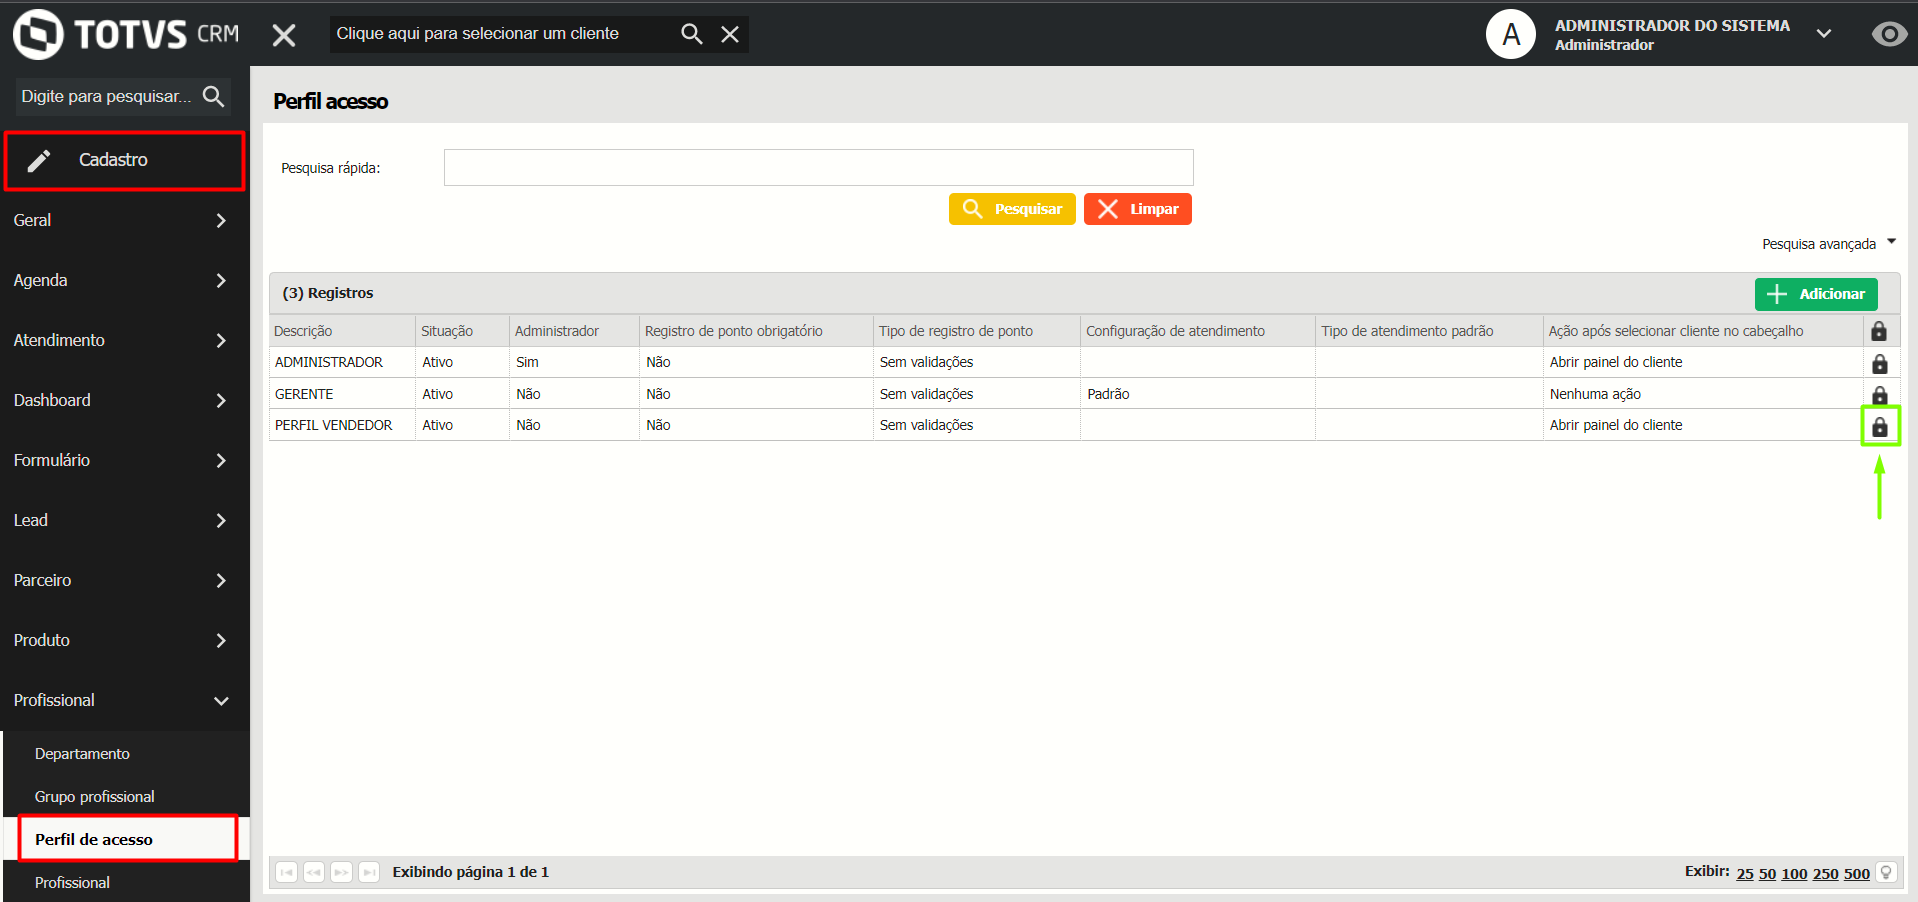Click the Limpar button
The width and height of the screenshot is (1918, 902).
click(1138, 209)
